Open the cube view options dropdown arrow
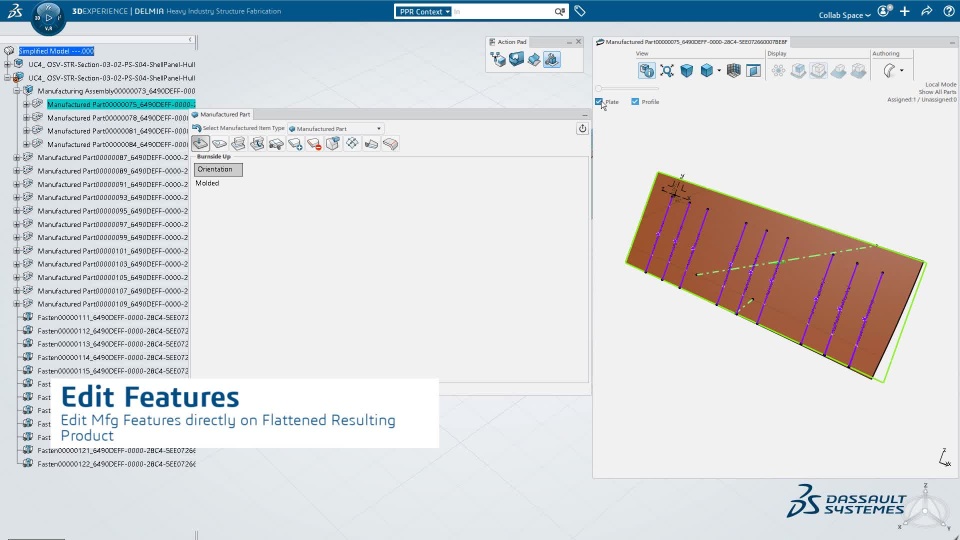960x540 pixels. (x=719, y=70)
